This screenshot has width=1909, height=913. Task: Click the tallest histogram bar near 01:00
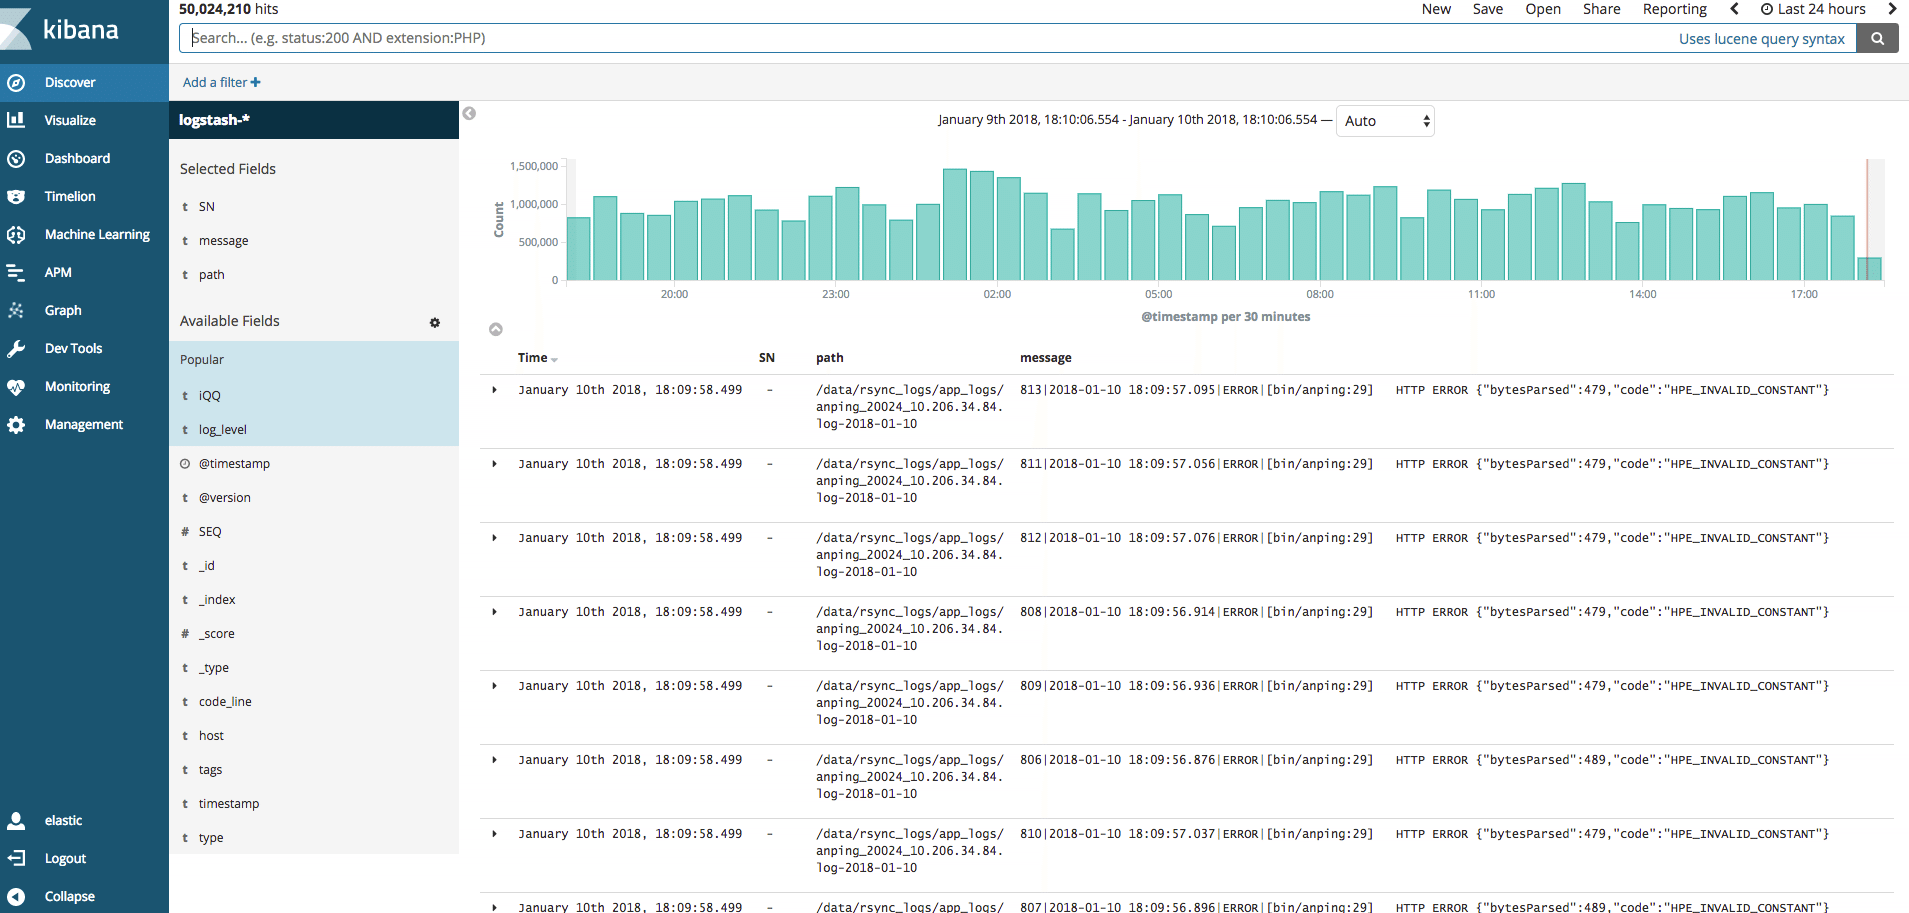pos(955,224)
